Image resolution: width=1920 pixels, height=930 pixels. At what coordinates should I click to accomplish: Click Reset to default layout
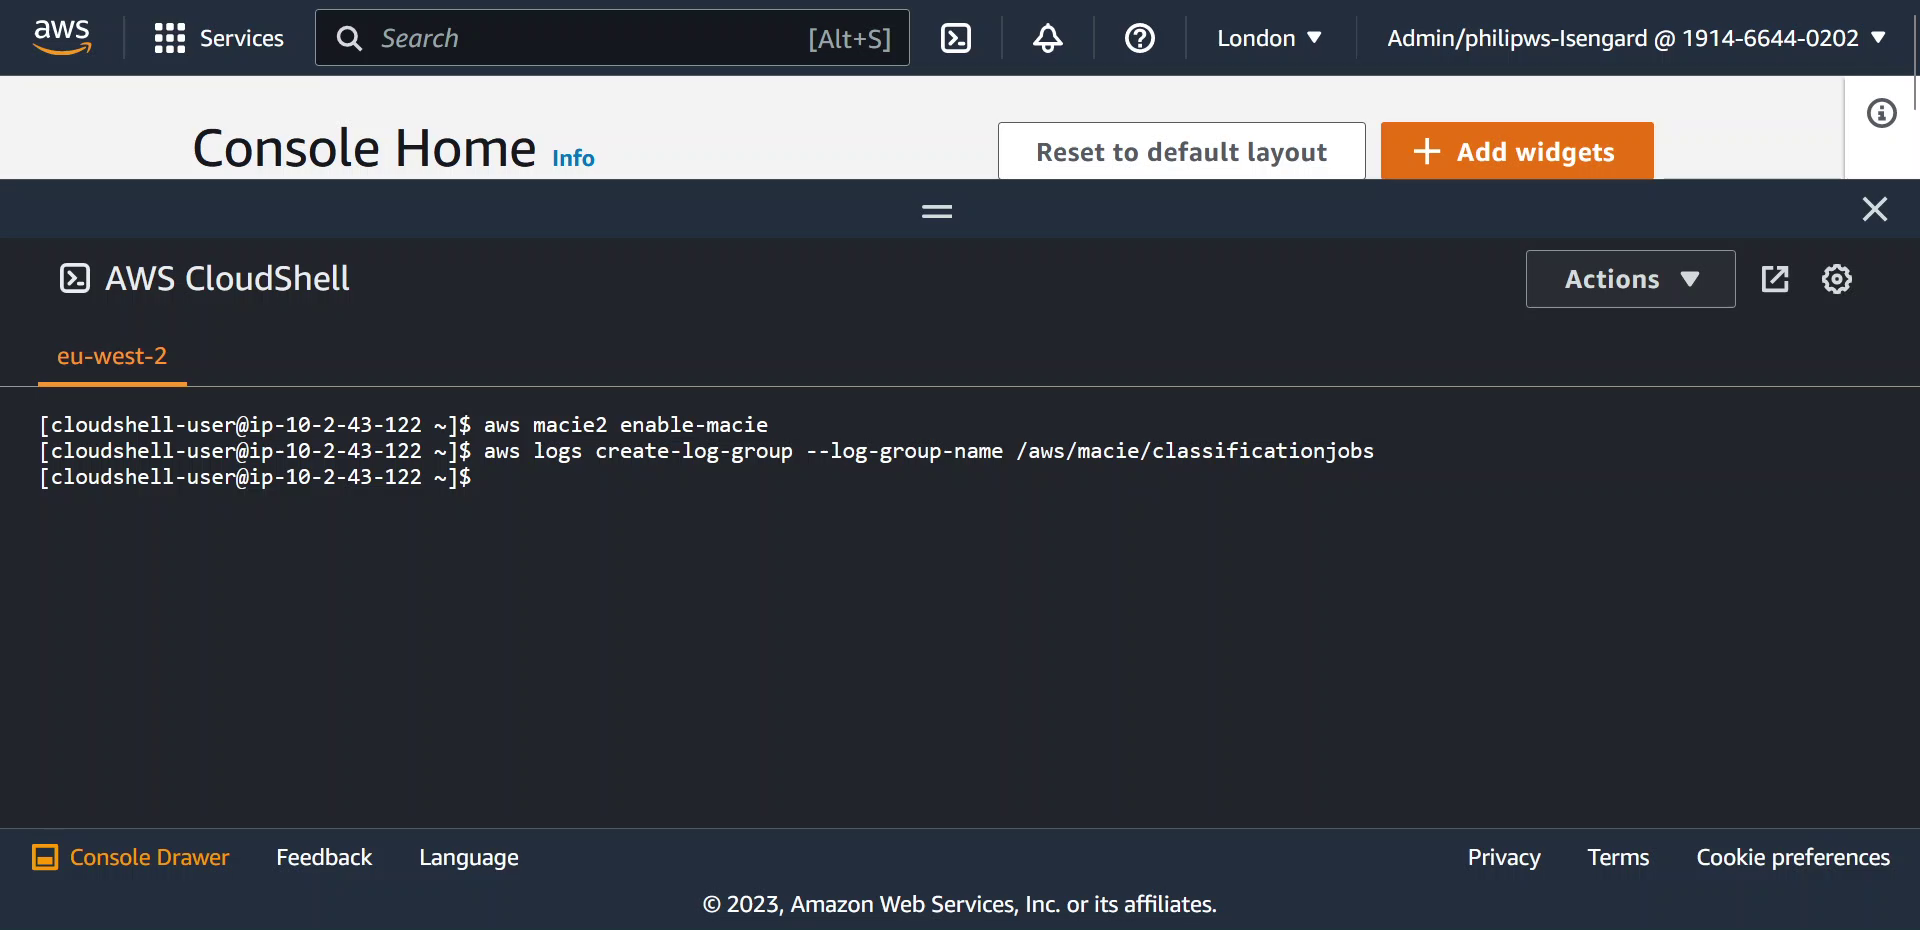pyautogui.click(x=1182, y=151)
